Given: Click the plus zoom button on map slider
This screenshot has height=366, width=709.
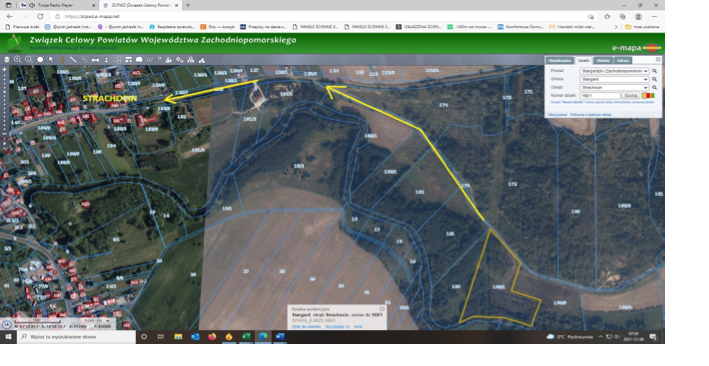Looking at the screenshot, I should [x=5, y=70].
